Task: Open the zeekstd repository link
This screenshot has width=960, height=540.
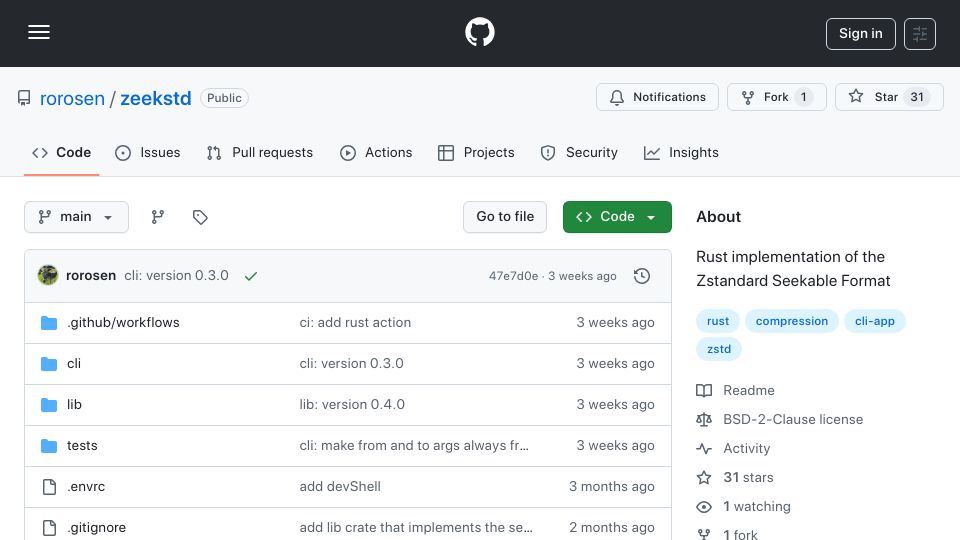Action: [x=156, y=98]
